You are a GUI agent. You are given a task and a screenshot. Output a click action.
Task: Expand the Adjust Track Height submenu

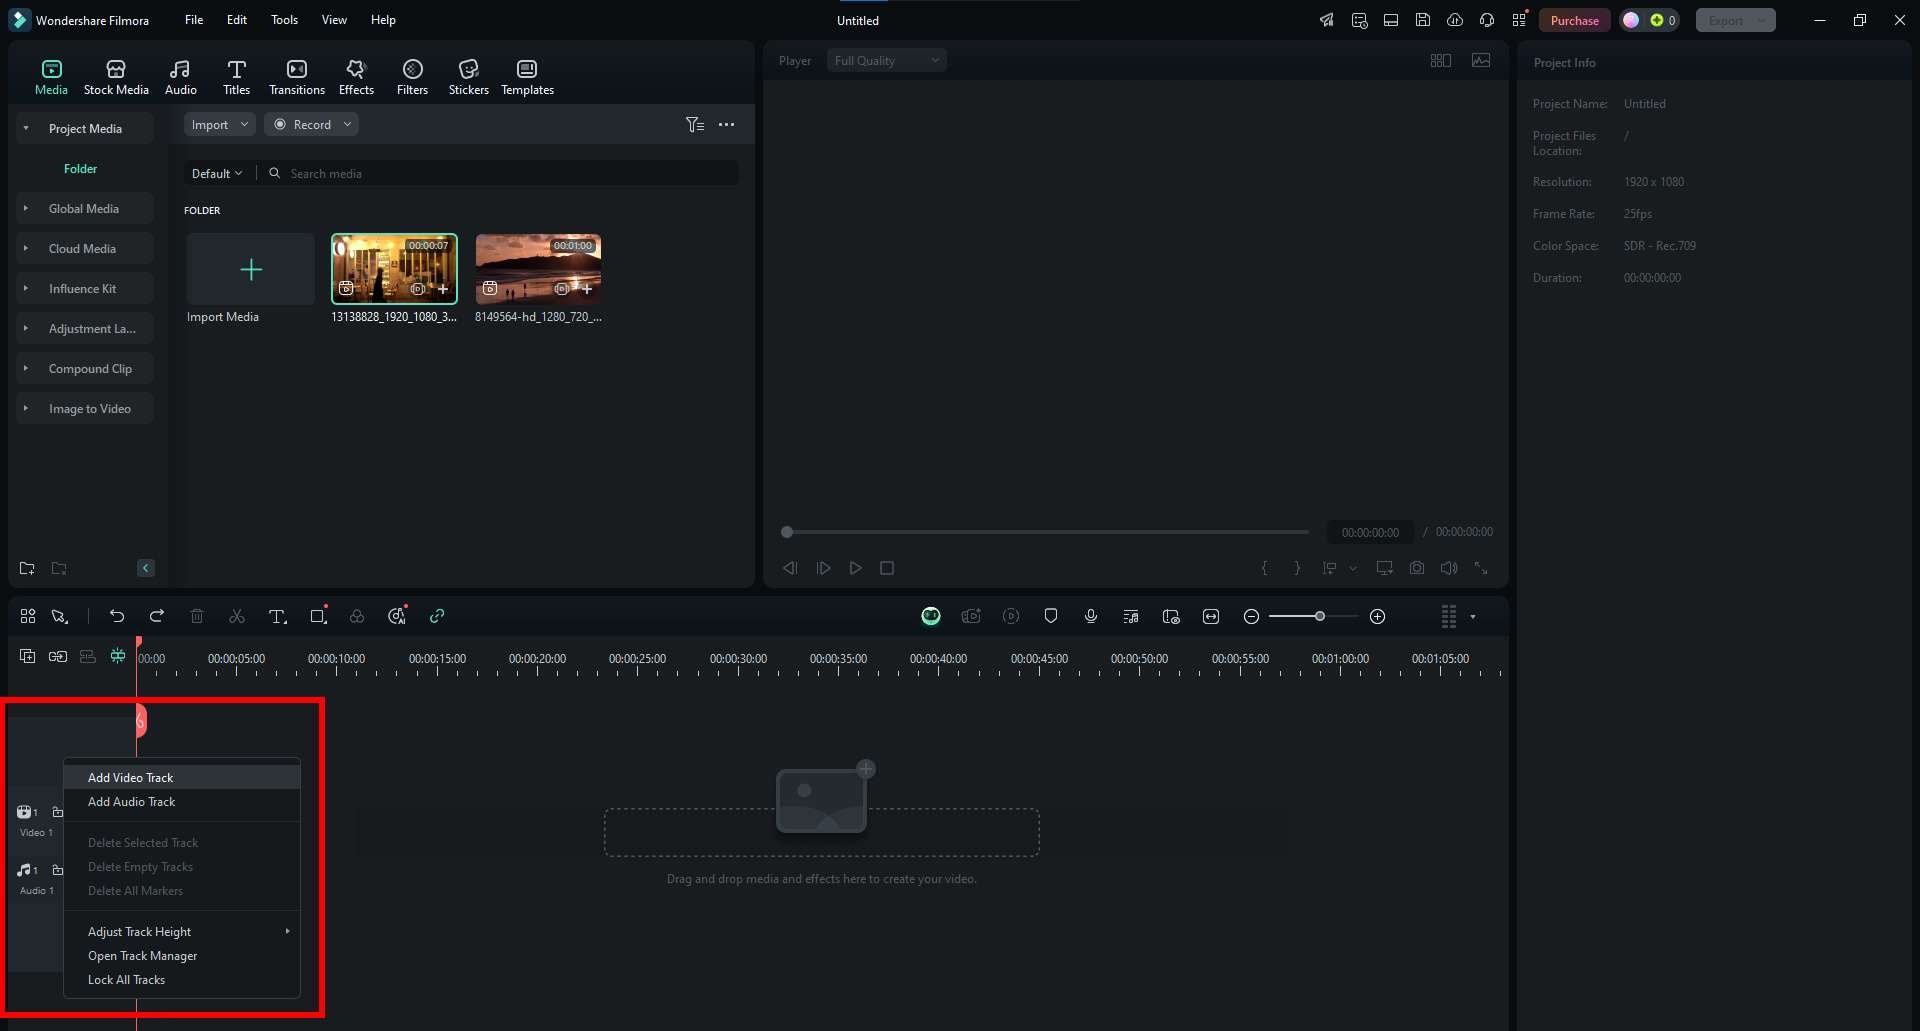[x=182, y=931]
